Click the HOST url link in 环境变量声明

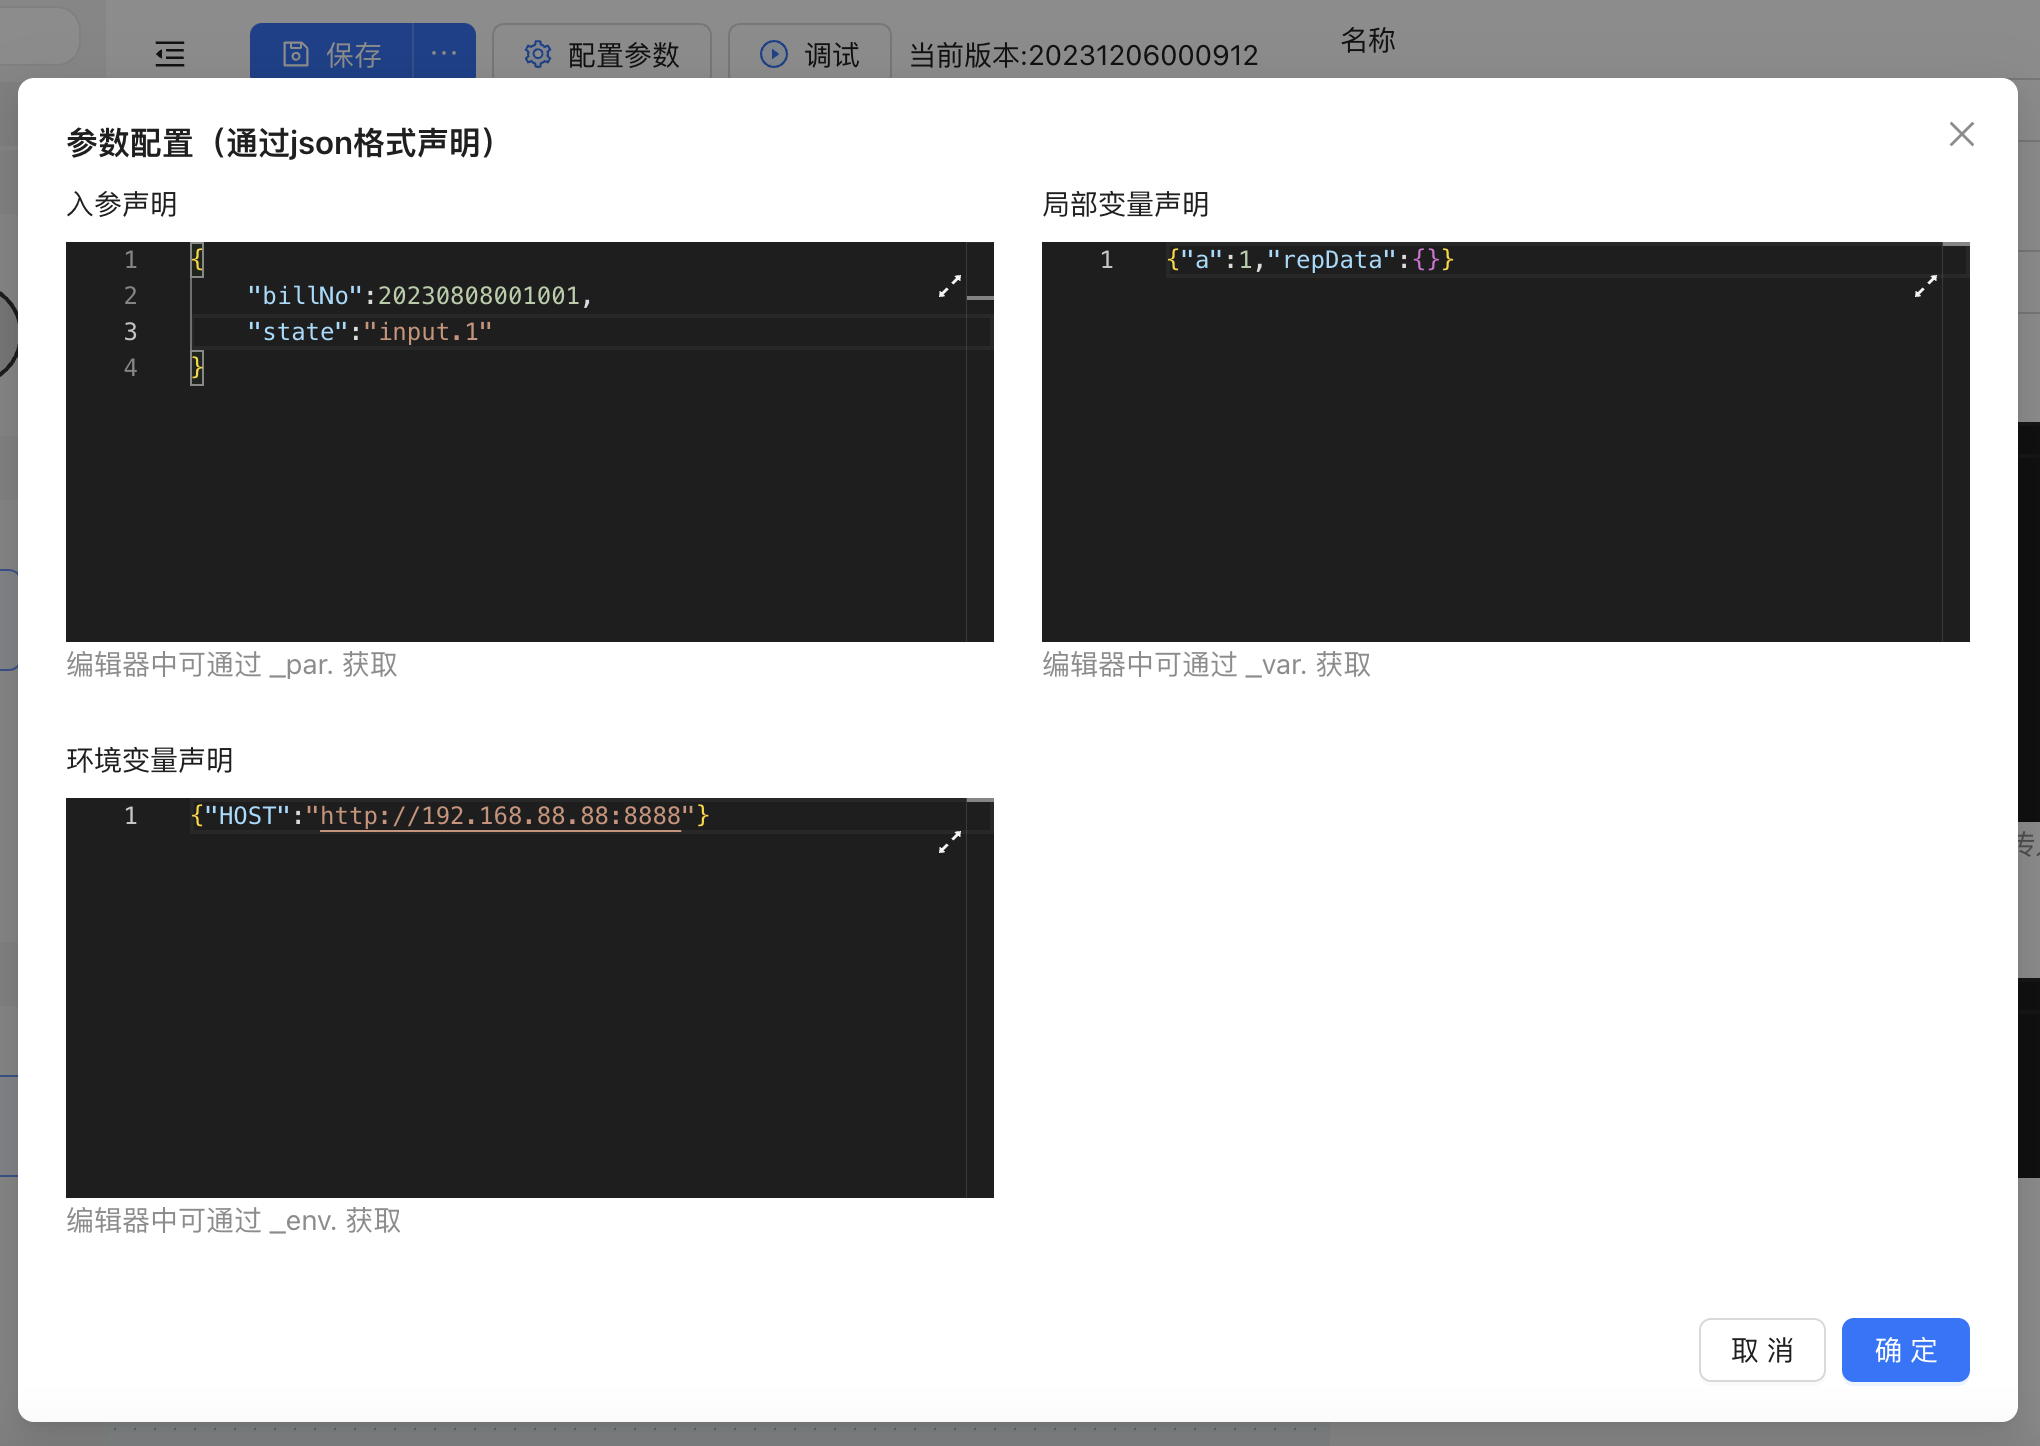pos(500,816)
